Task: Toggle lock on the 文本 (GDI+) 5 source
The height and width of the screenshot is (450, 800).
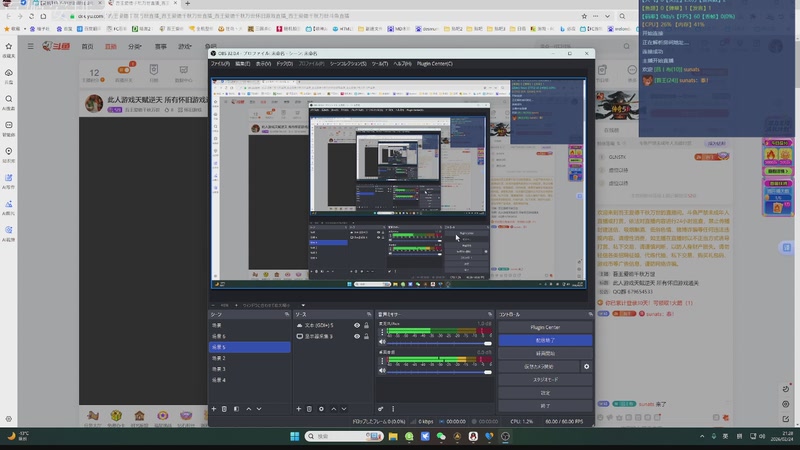Action: (366, 326)
